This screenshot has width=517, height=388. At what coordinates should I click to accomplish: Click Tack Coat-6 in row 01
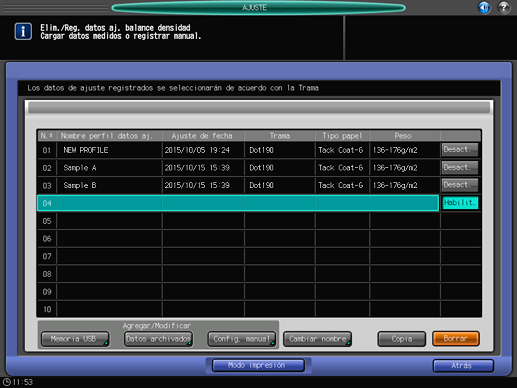(340, 150)
